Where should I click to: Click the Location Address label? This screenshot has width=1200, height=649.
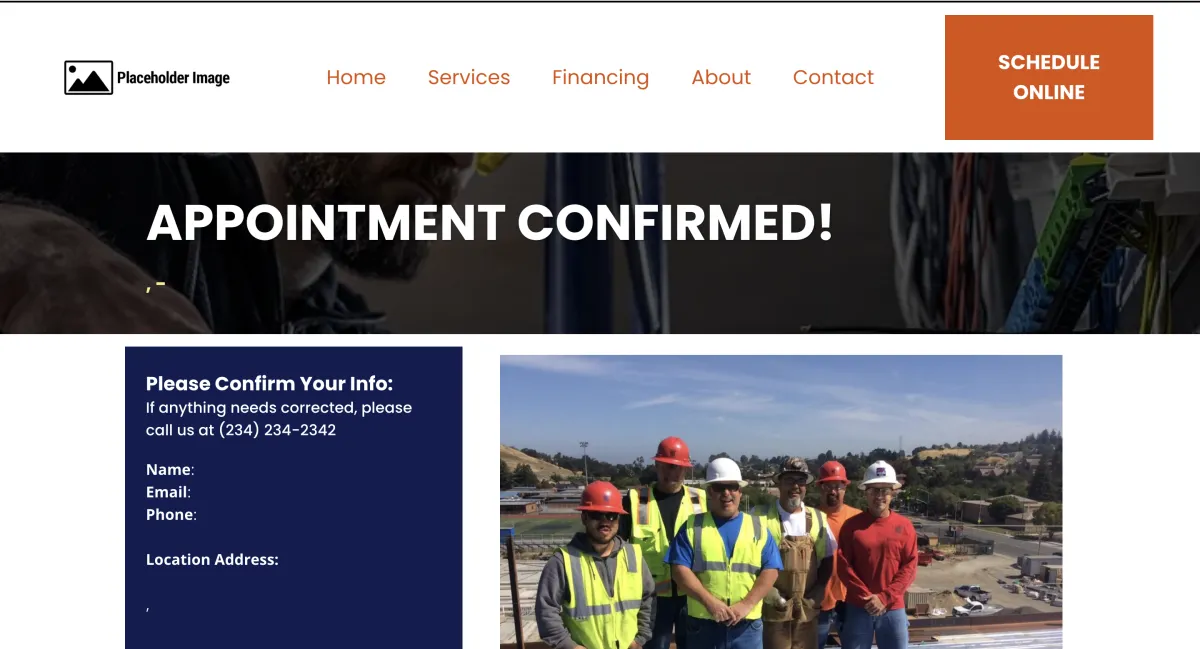coord(212,560)
